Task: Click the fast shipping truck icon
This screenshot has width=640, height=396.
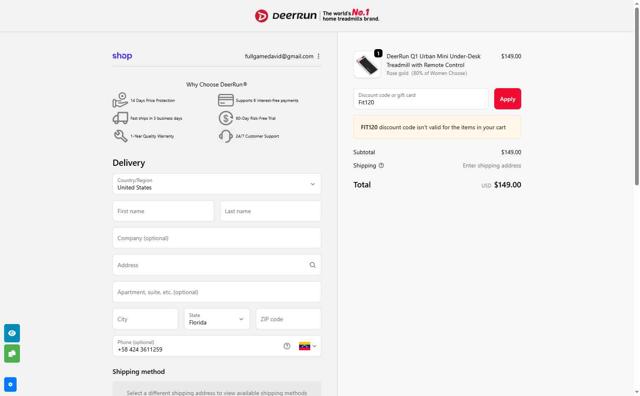Action: [120, 118]
